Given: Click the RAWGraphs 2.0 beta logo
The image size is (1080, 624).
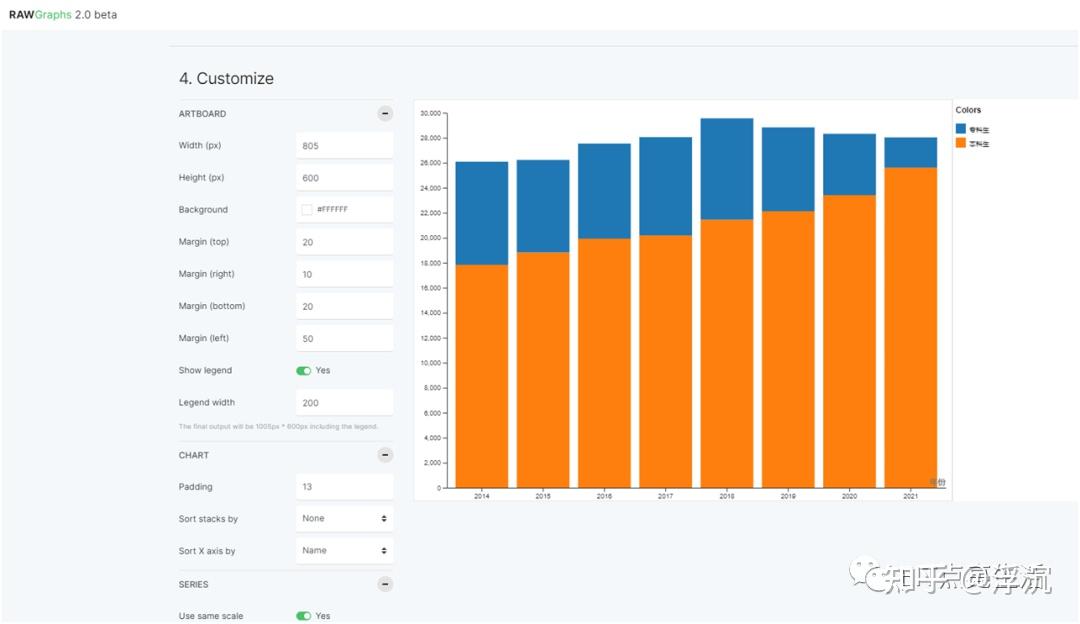Looking at the screenshot, I should pos(63,14).
